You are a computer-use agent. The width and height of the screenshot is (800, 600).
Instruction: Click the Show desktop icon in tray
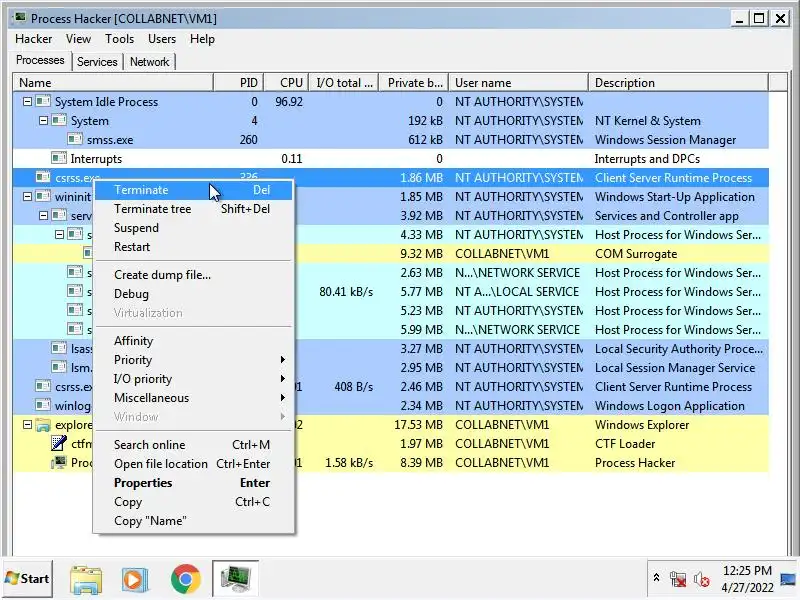tap(788, 579)
